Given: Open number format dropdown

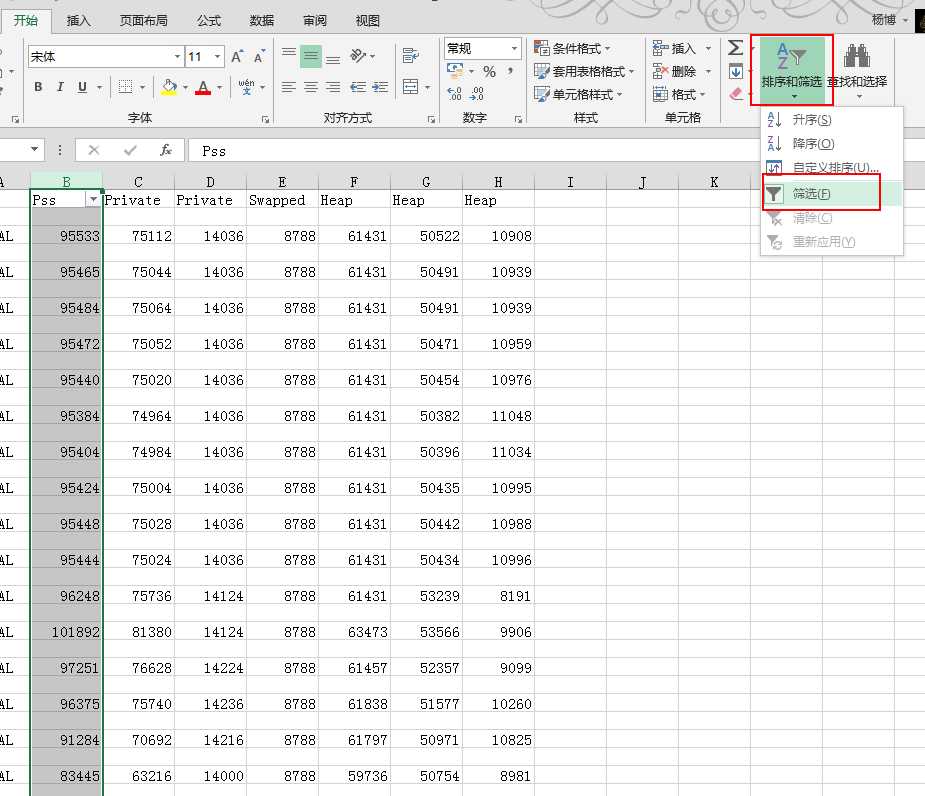Looking at the screenshot, I should 514,48.
